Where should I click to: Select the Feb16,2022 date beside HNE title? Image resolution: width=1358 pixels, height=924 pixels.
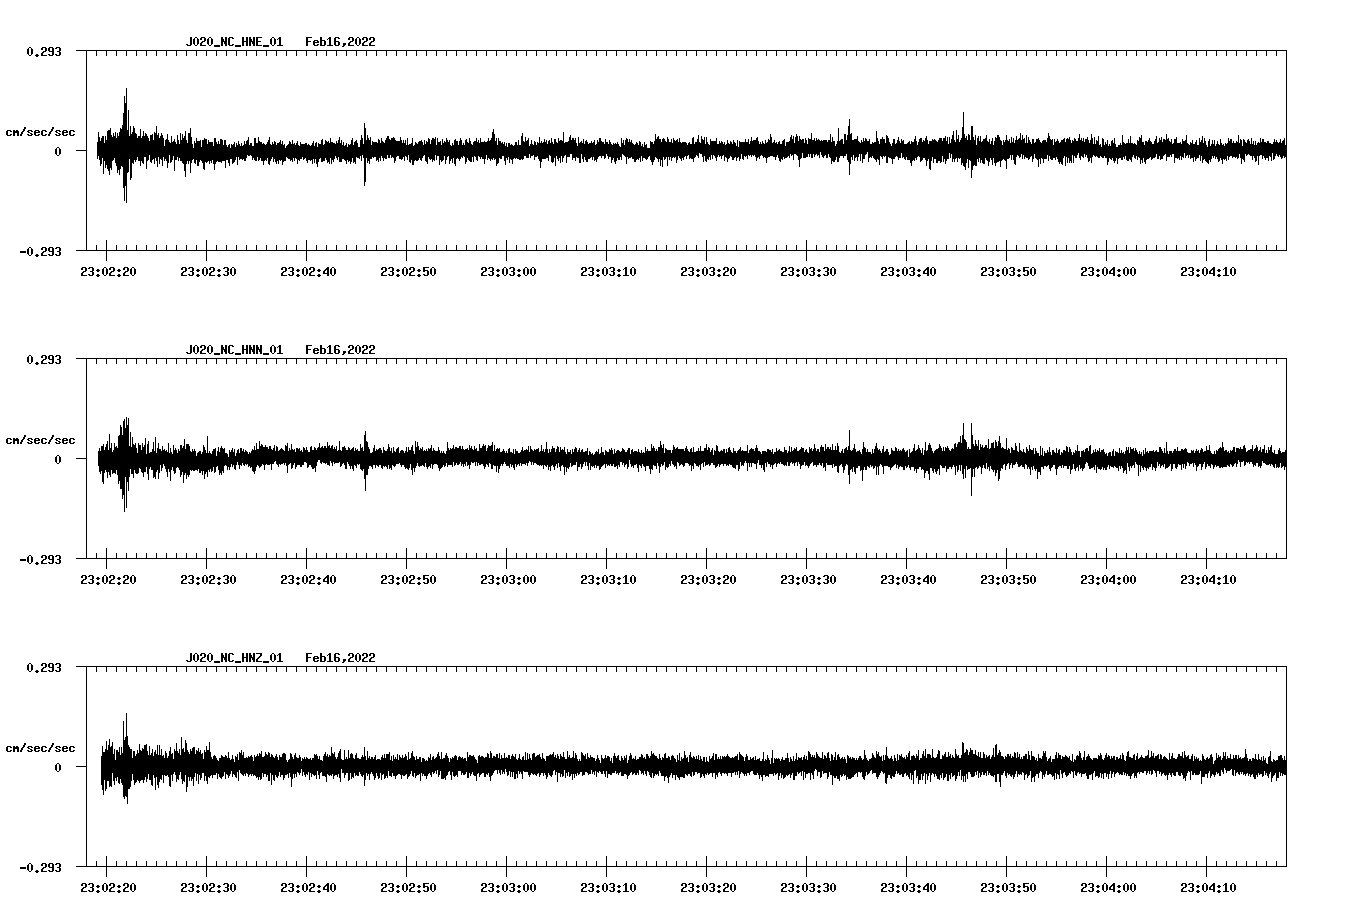[x=340, y=42]
